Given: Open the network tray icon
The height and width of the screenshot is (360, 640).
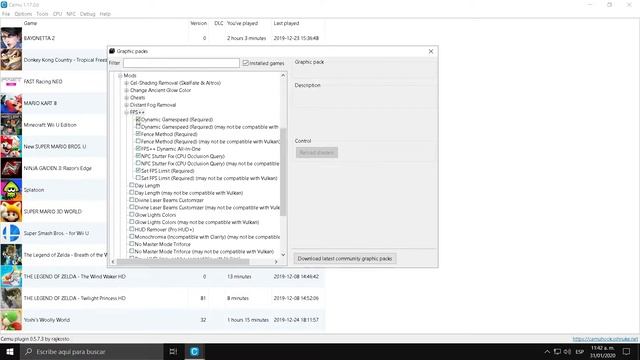Looking at the screenshot, I should (x=557, y=351).
